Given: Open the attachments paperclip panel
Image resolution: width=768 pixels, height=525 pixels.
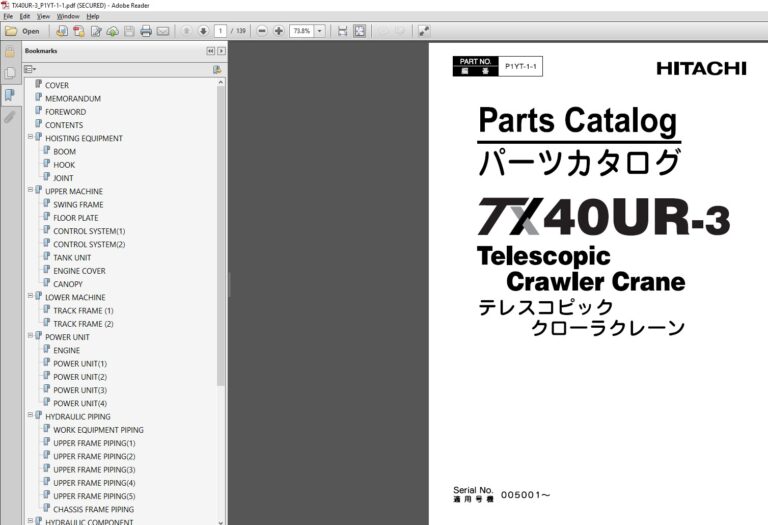Looking at the screenshot, I should tap(10, 117).
